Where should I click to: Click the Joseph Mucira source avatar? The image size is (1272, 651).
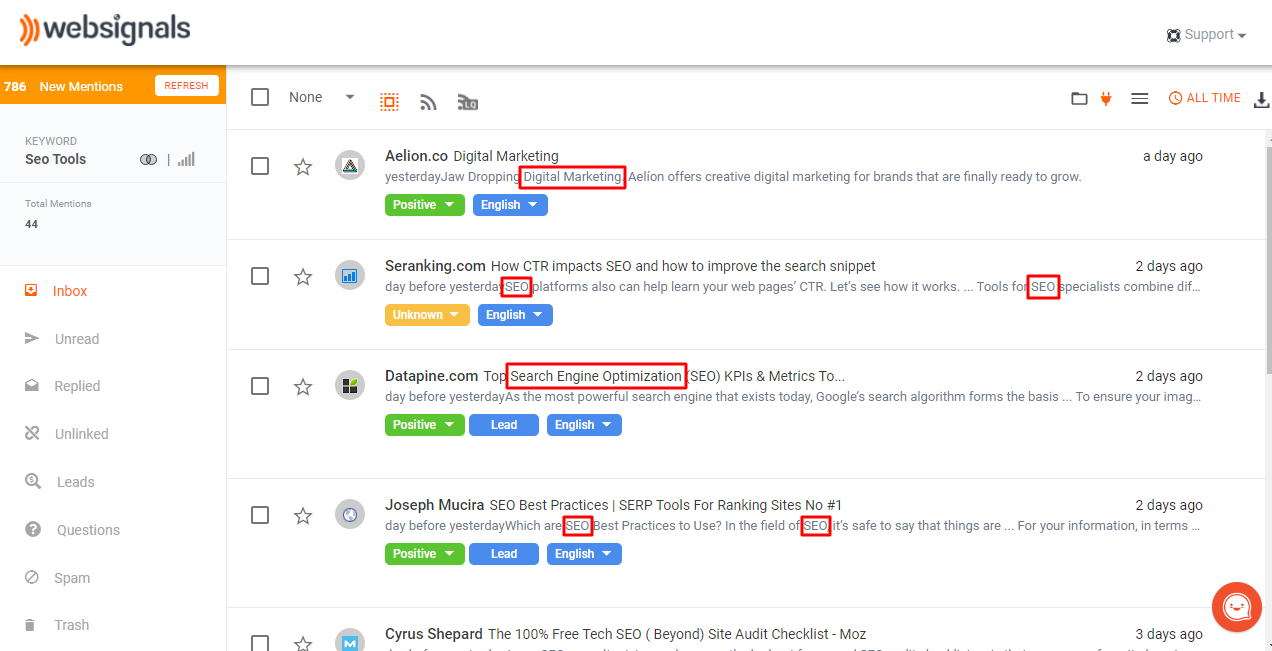point(350,515)
